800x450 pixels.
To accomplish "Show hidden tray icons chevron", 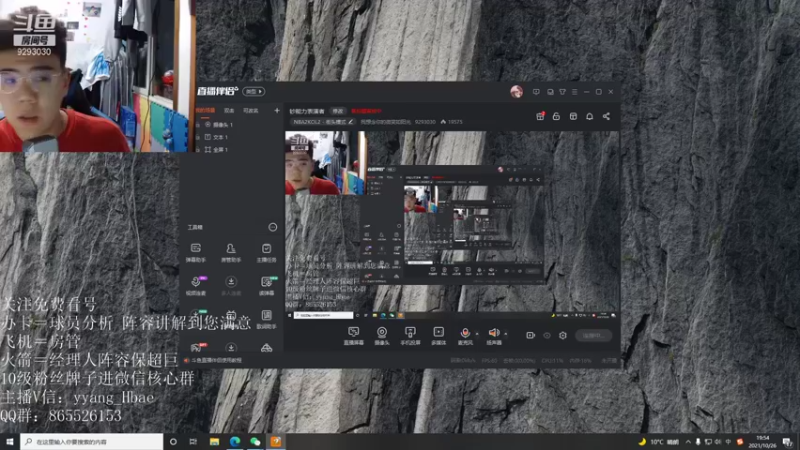I will click(x=688, y=442).
